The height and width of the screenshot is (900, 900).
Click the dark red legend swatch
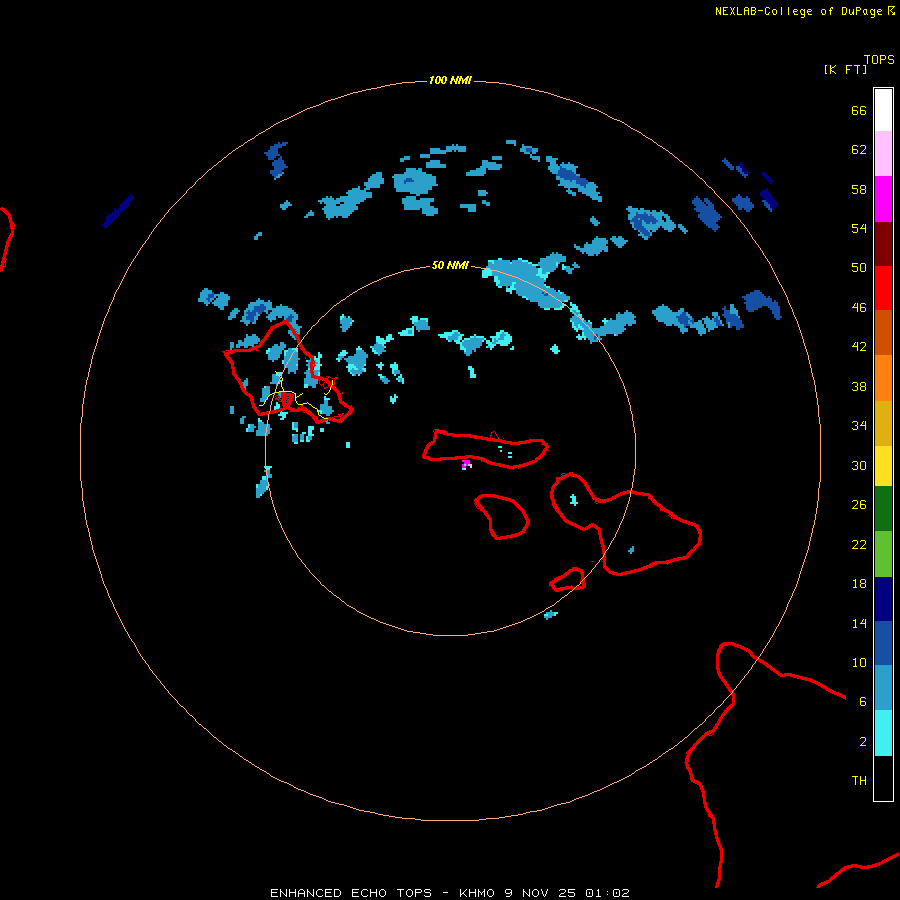coord(883,244)
